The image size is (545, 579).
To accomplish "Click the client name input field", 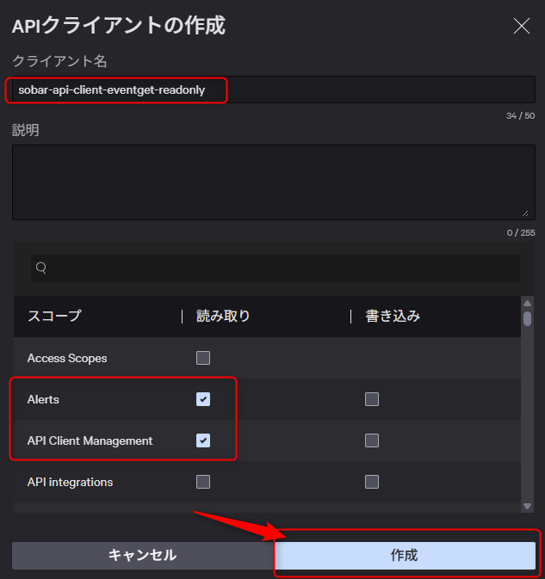I will (x=274, y=90).
